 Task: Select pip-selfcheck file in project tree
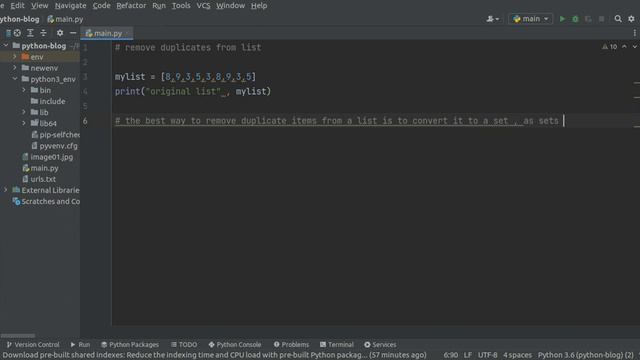(55, 135)
